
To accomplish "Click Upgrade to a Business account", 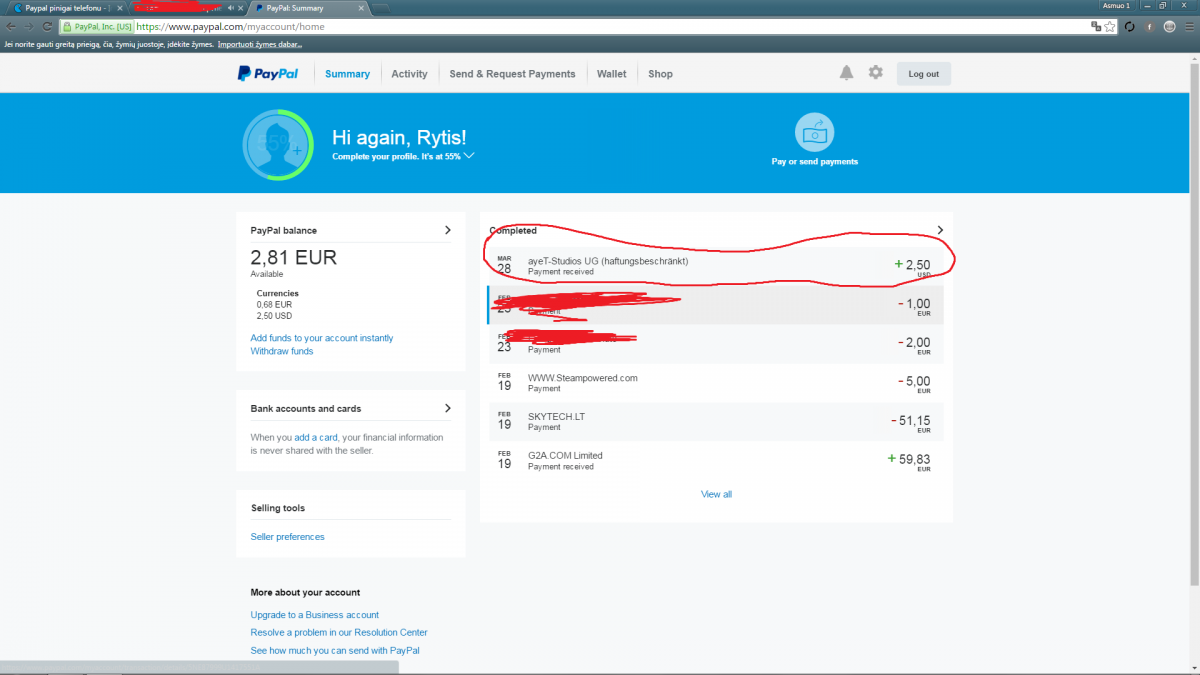I will point(315,615).
